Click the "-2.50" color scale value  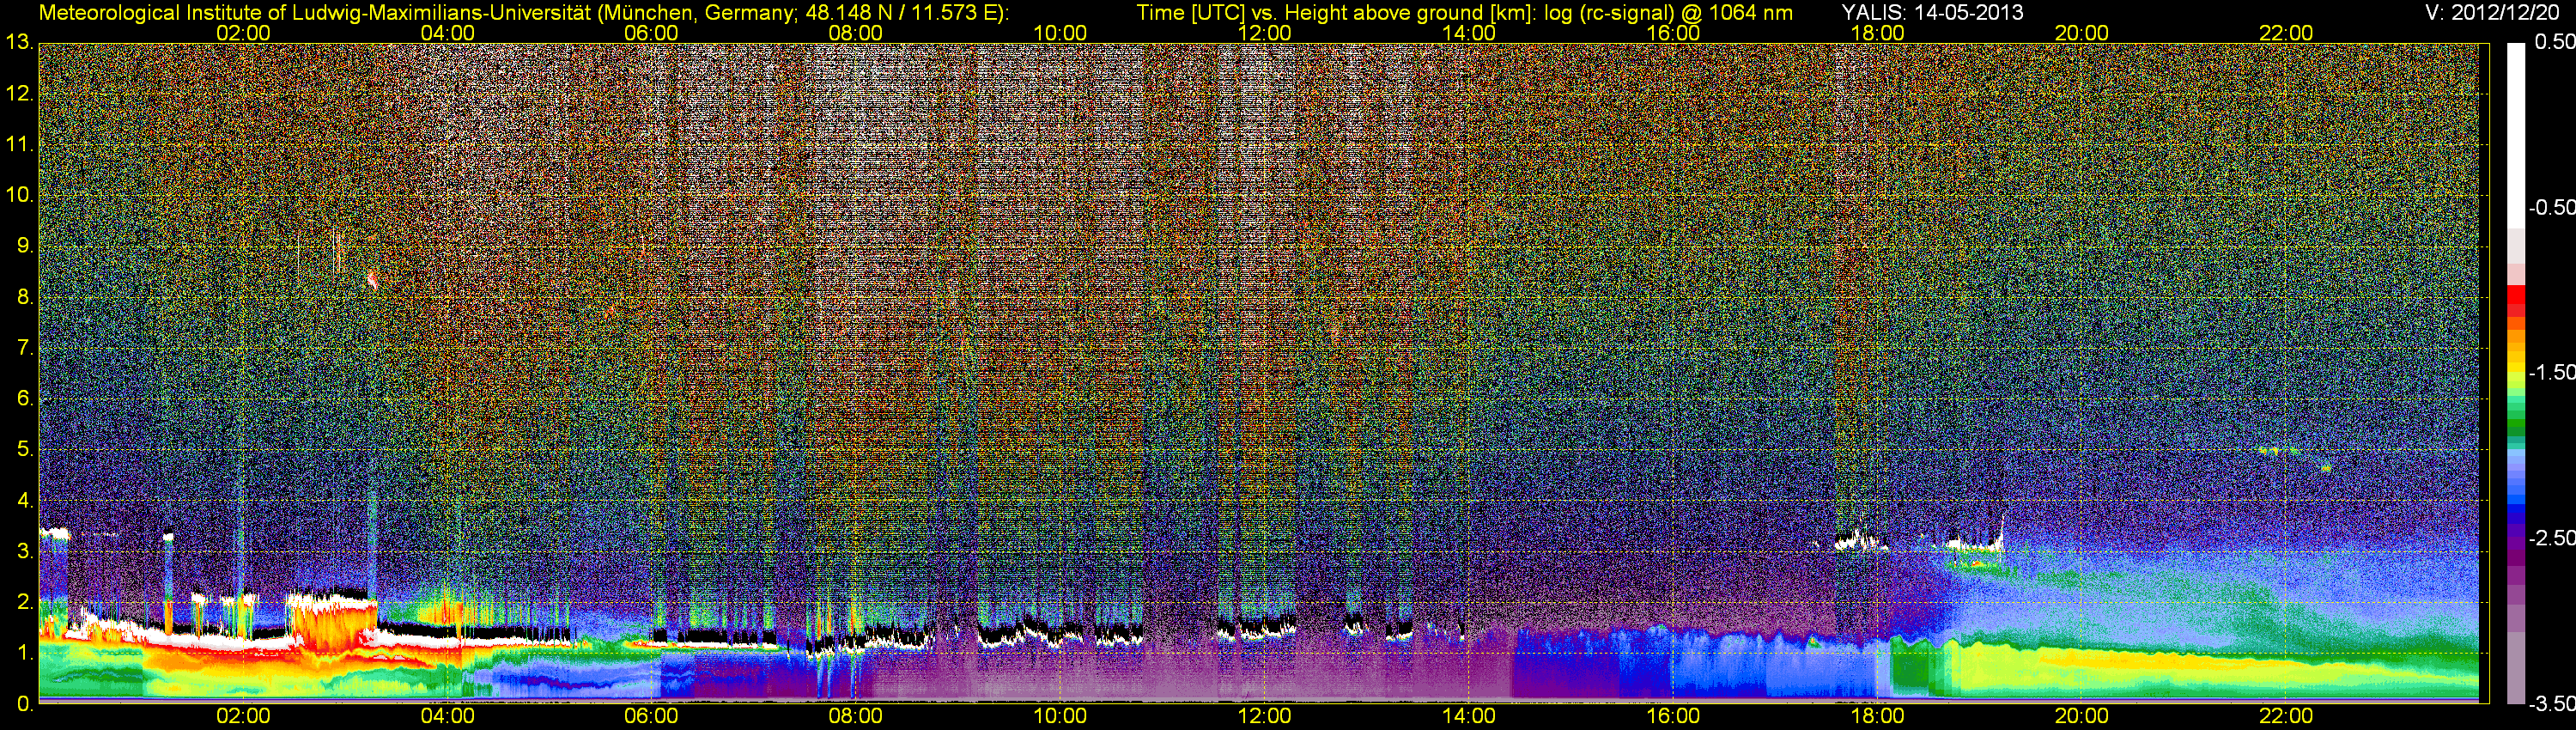(x=2551, y=538)
